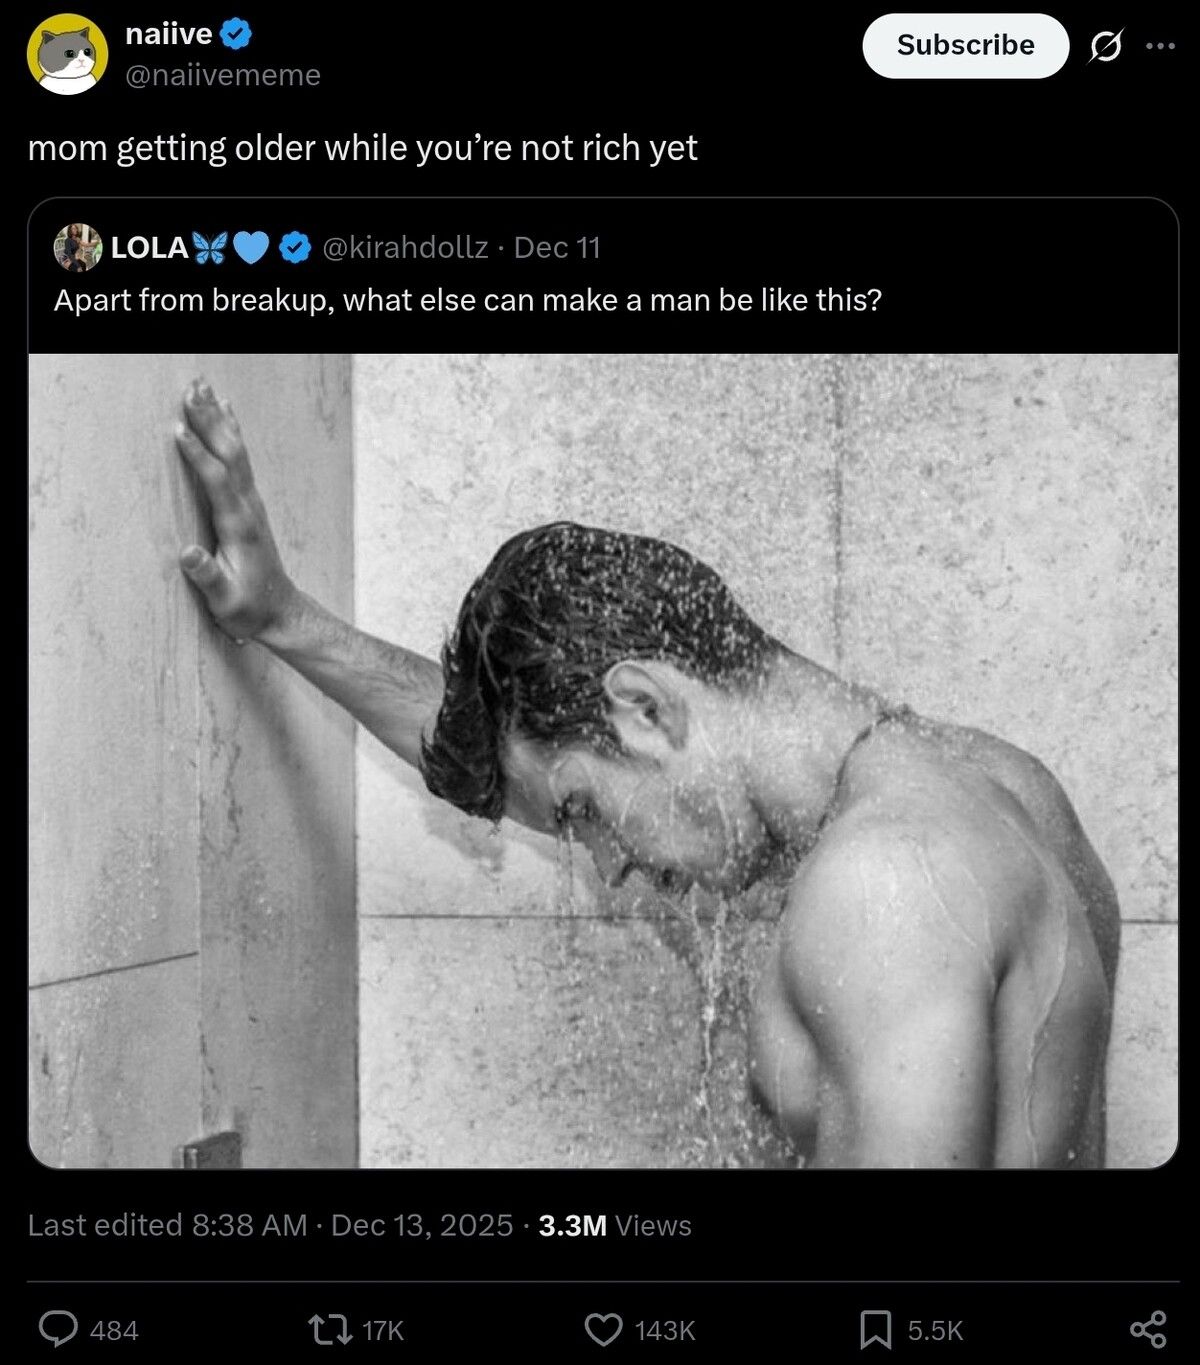Click the Dec 11 quoted tweet date
The image size is (1200, 1365).
point(557,247)
